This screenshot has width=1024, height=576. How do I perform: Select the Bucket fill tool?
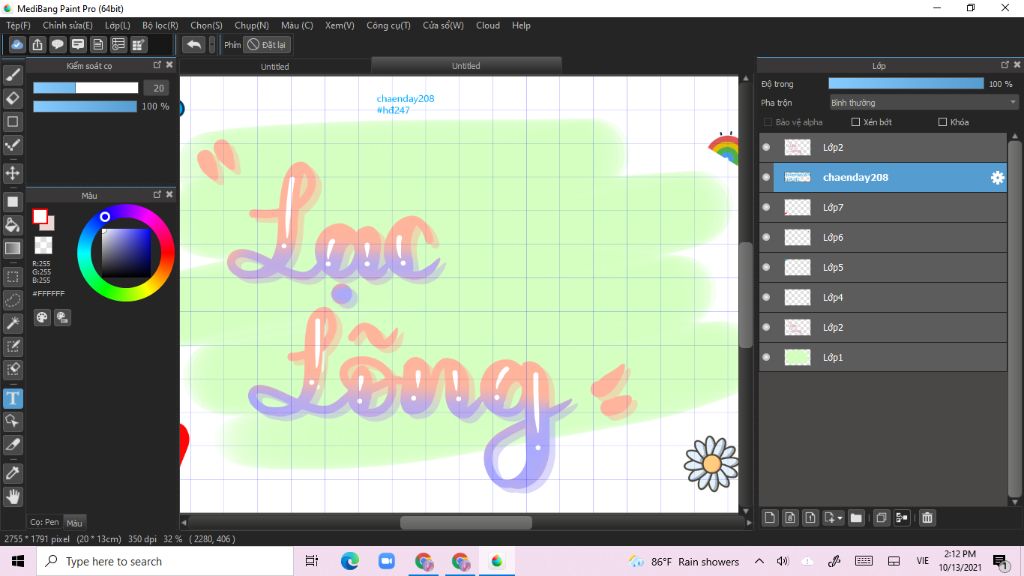click(12, 225)
